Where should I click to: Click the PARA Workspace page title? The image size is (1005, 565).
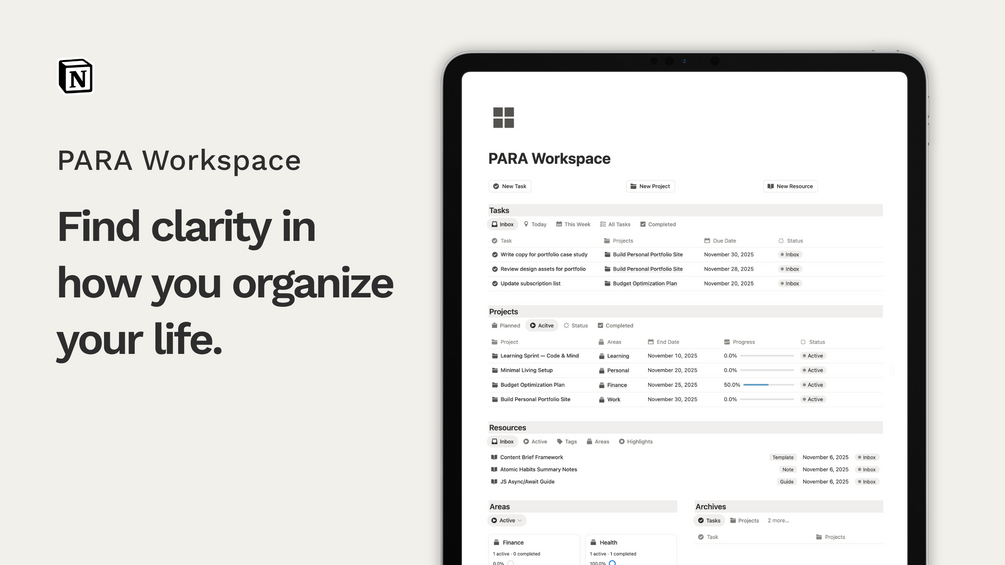(x=549, y=159)
